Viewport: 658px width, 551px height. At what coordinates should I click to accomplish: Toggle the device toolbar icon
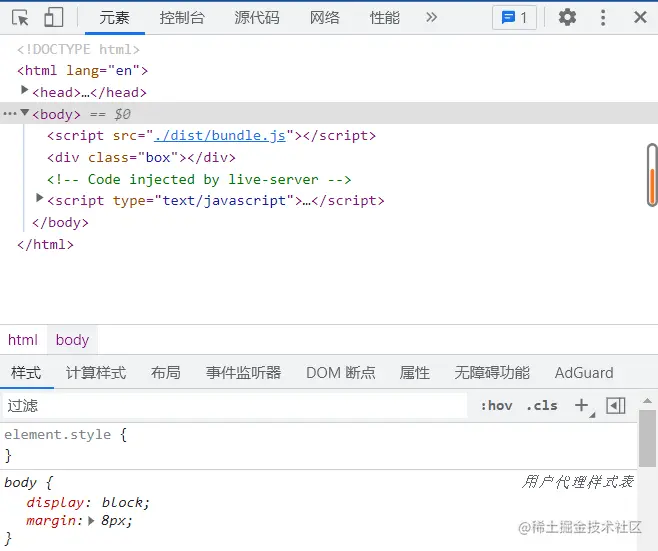pos(53,18)
